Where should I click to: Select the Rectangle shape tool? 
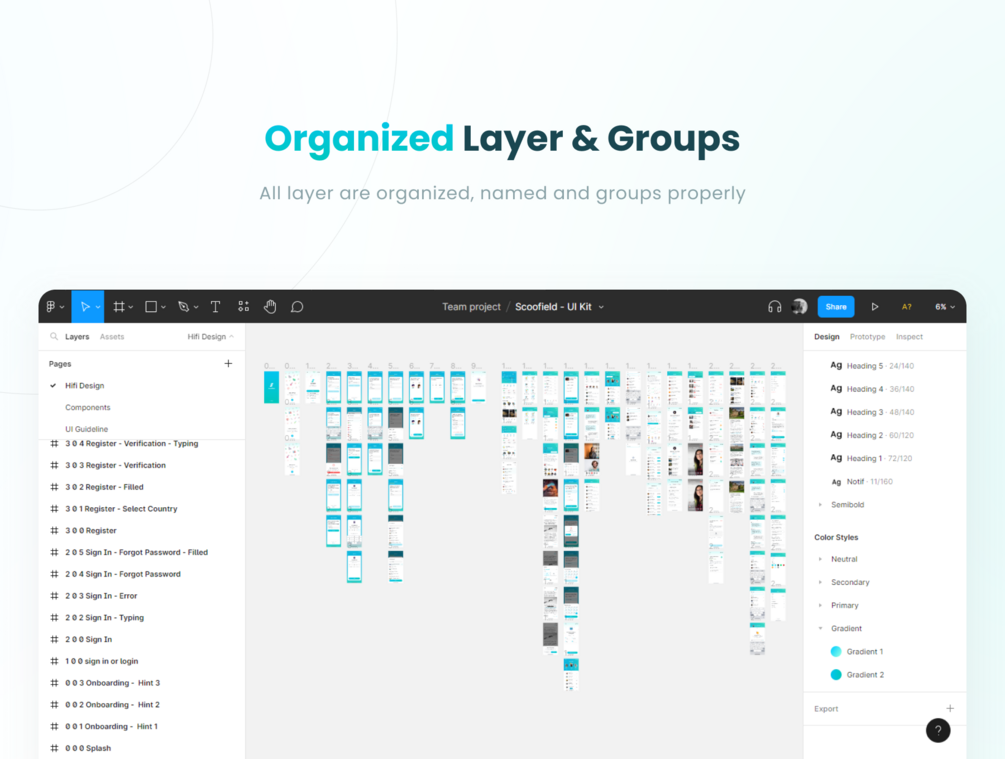click(x=151, y=306)
